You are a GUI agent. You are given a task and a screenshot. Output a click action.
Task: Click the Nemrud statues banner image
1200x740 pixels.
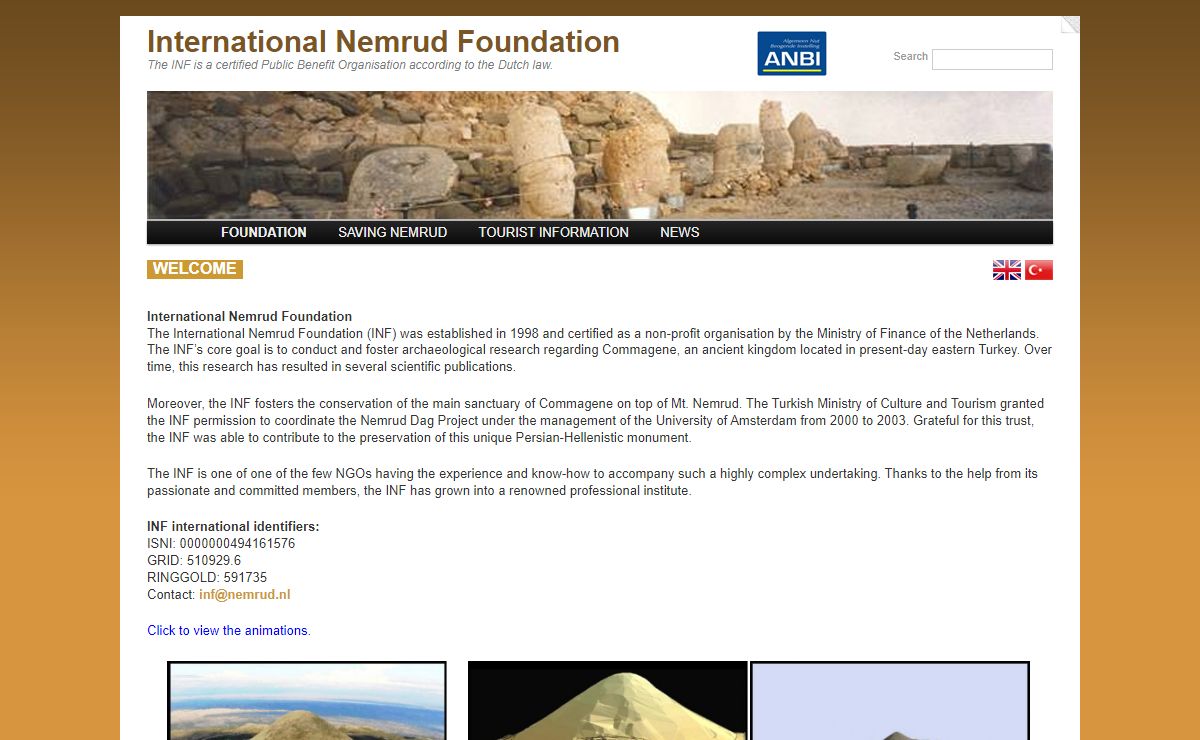coord(600,155)
